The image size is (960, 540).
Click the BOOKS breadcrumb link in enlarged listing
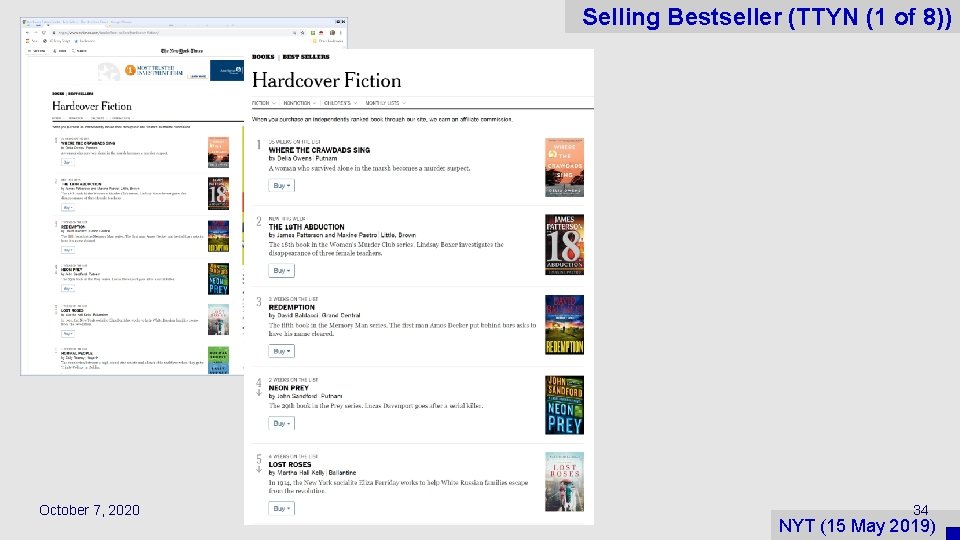coord(263,57)
